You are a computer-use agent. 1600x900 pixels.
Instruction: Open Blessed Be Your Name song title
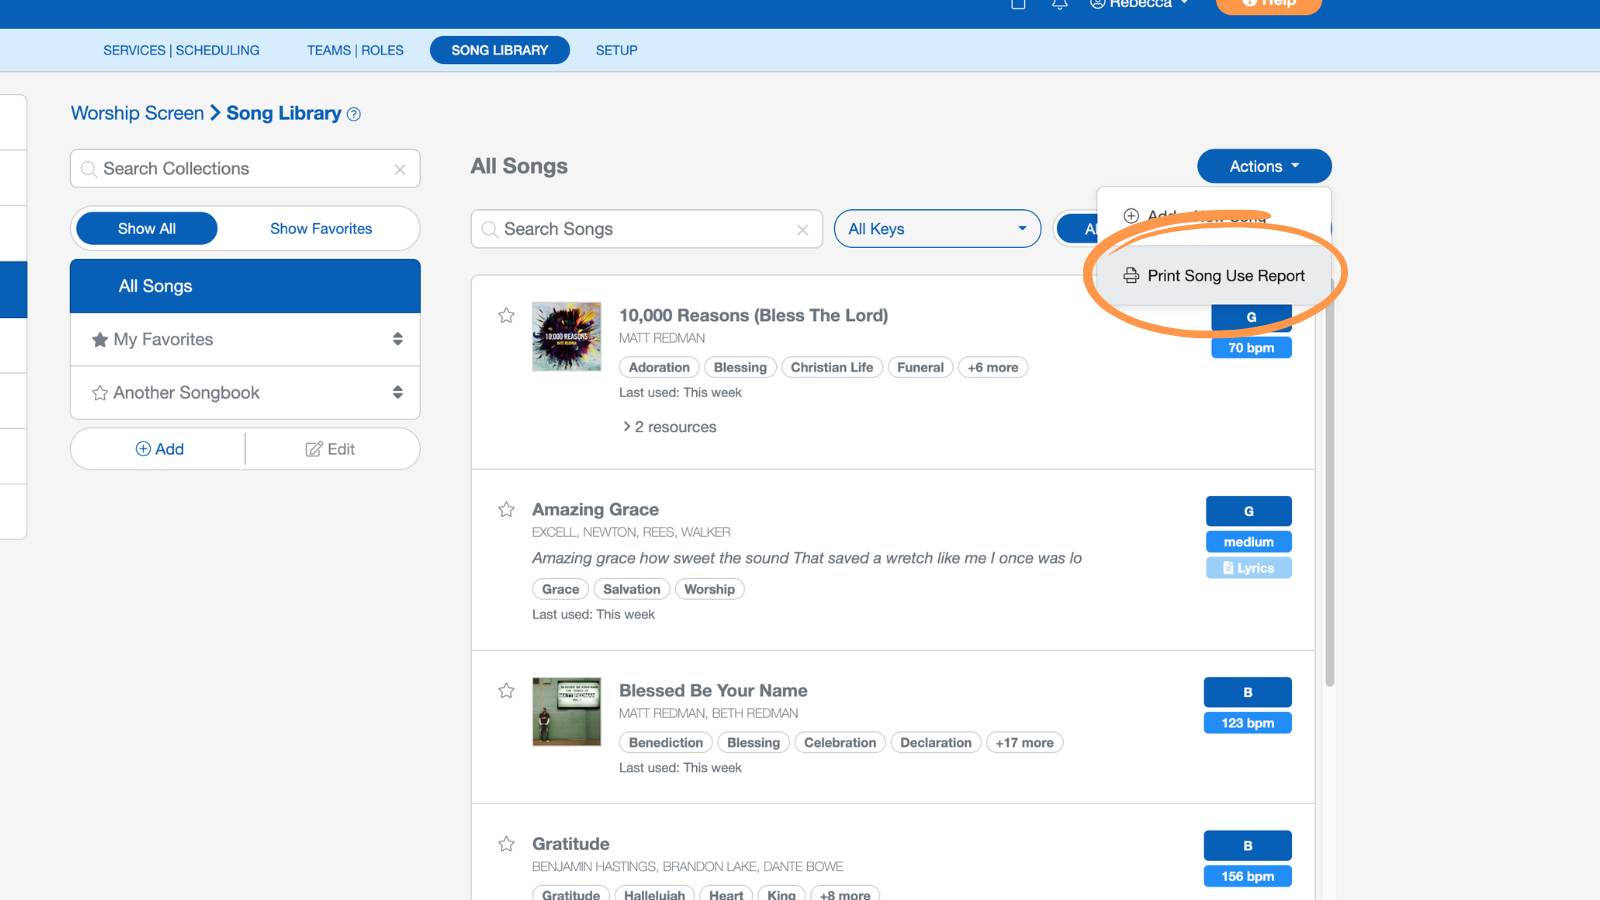coord(713,691)
